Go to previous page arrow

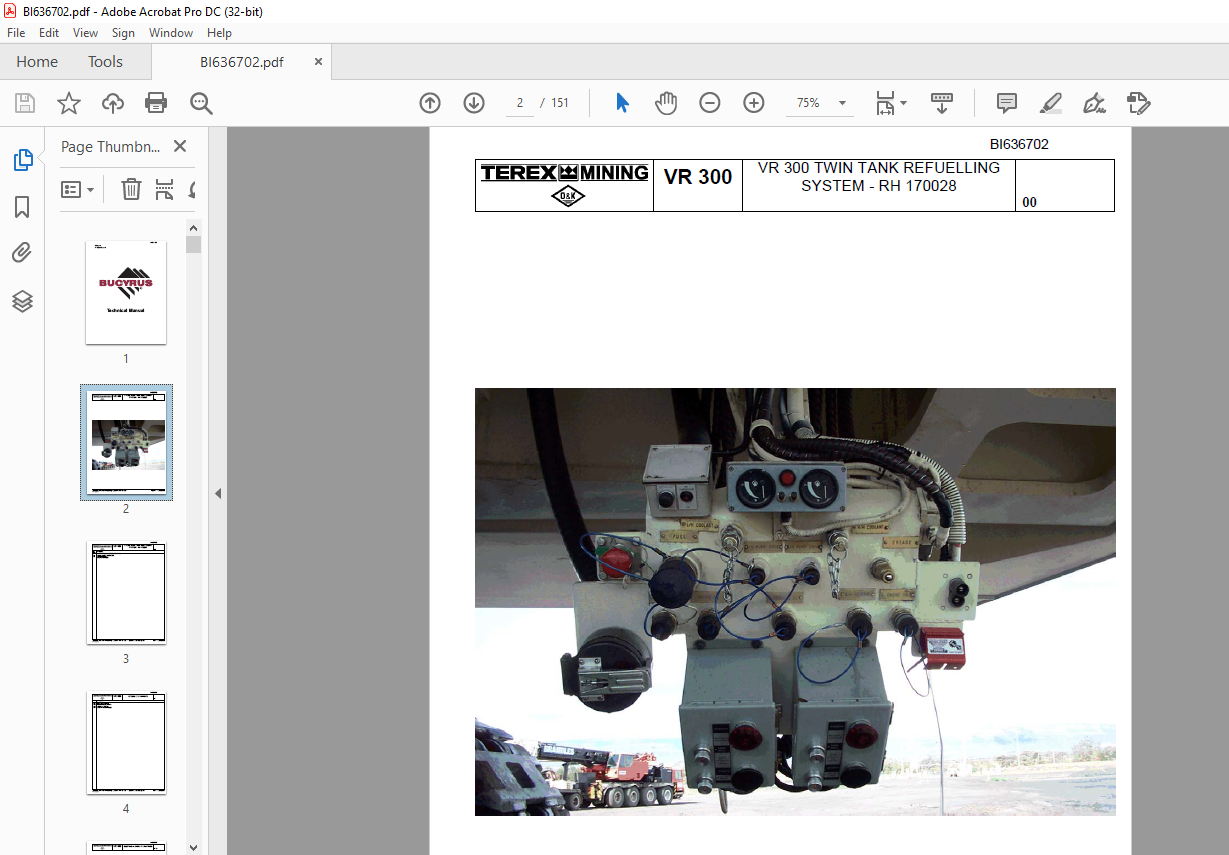pyautogui.click(x=430, y=103)
